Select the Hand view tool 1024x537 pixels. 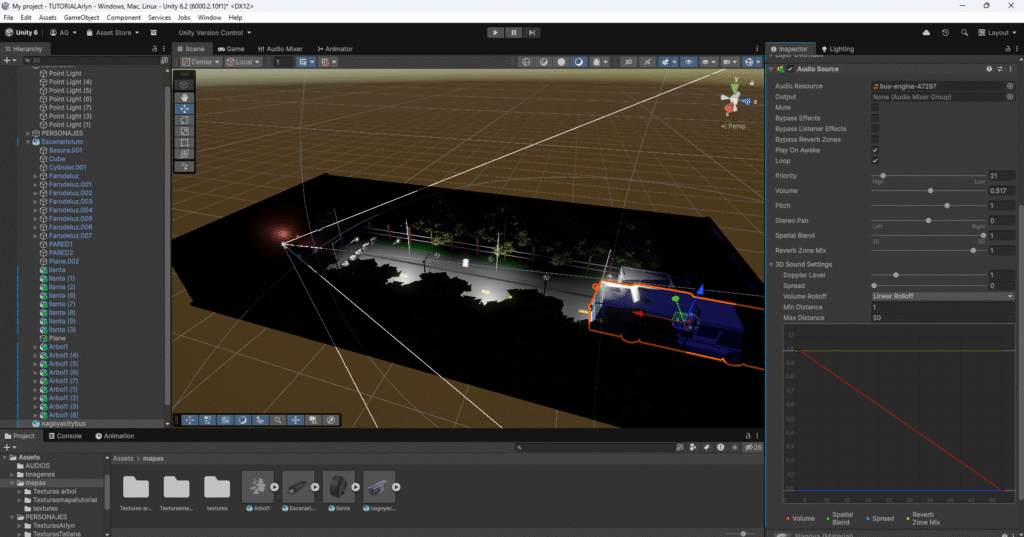184,97
